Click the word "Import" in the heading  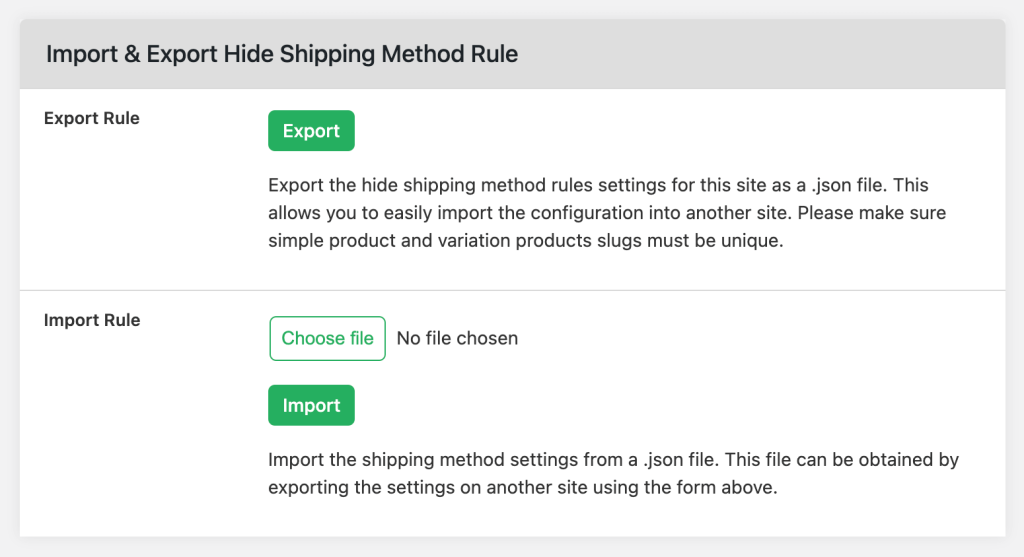pos(81,54)
